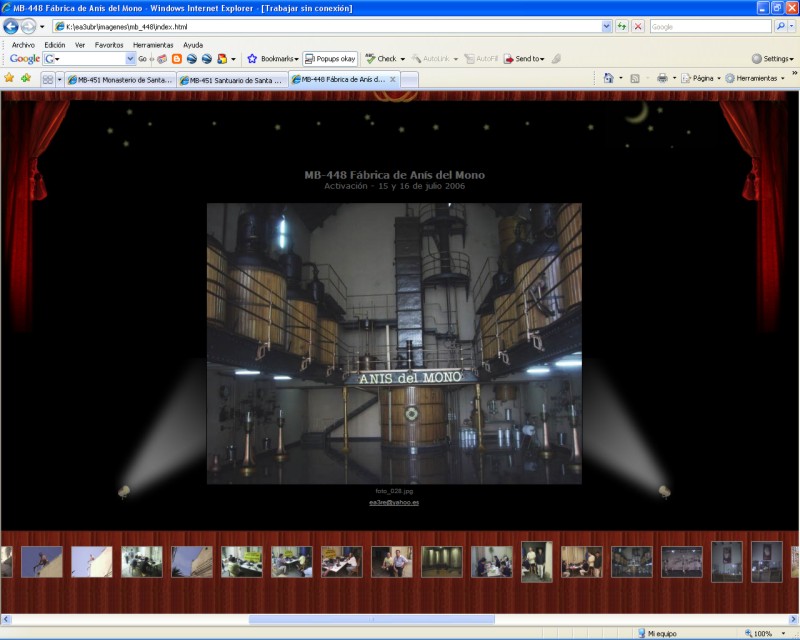Image resolution: width=800 pixels, height=640 pixels.
Task: Open a new blank tab
Action: [410, 80]
